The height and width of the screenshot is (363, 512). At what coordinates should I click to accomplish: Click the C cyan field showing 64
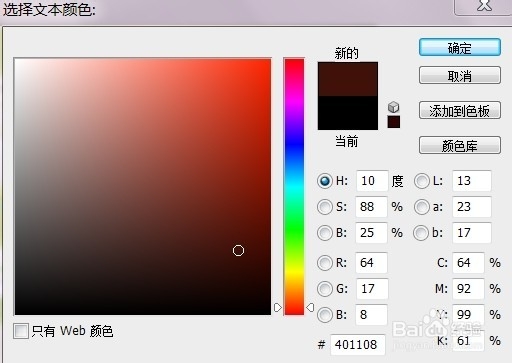[468, 263]
